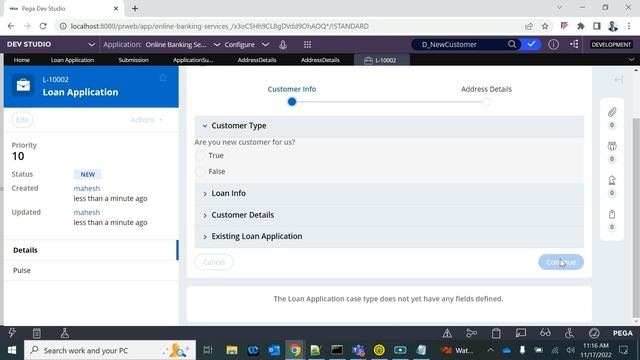Open the Actions dropdown menu

coord(147,120)
